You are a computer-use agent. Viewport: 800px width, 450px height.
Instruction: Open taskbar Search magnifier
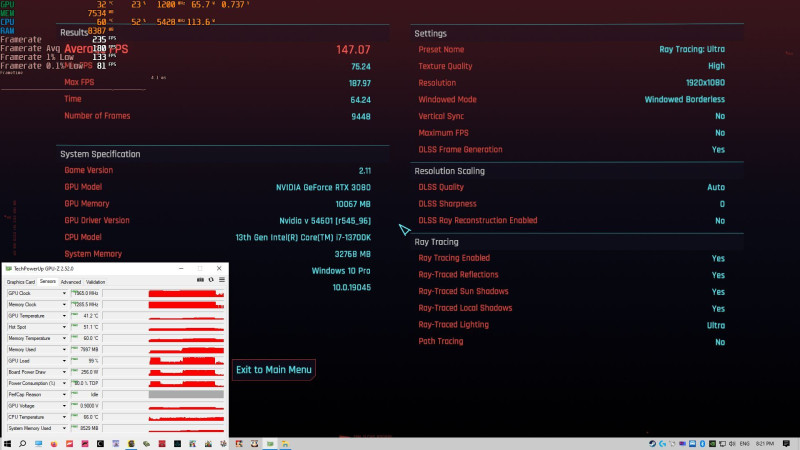coord(22,444)
